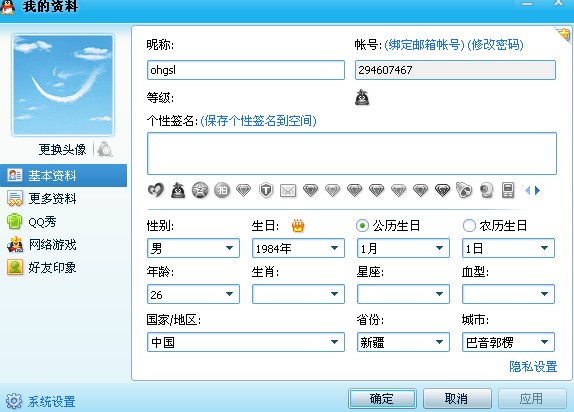This screenshot has width=574, height=412.
Task: Click the diamond icon between 拍 and the shield
Action: 244,190
